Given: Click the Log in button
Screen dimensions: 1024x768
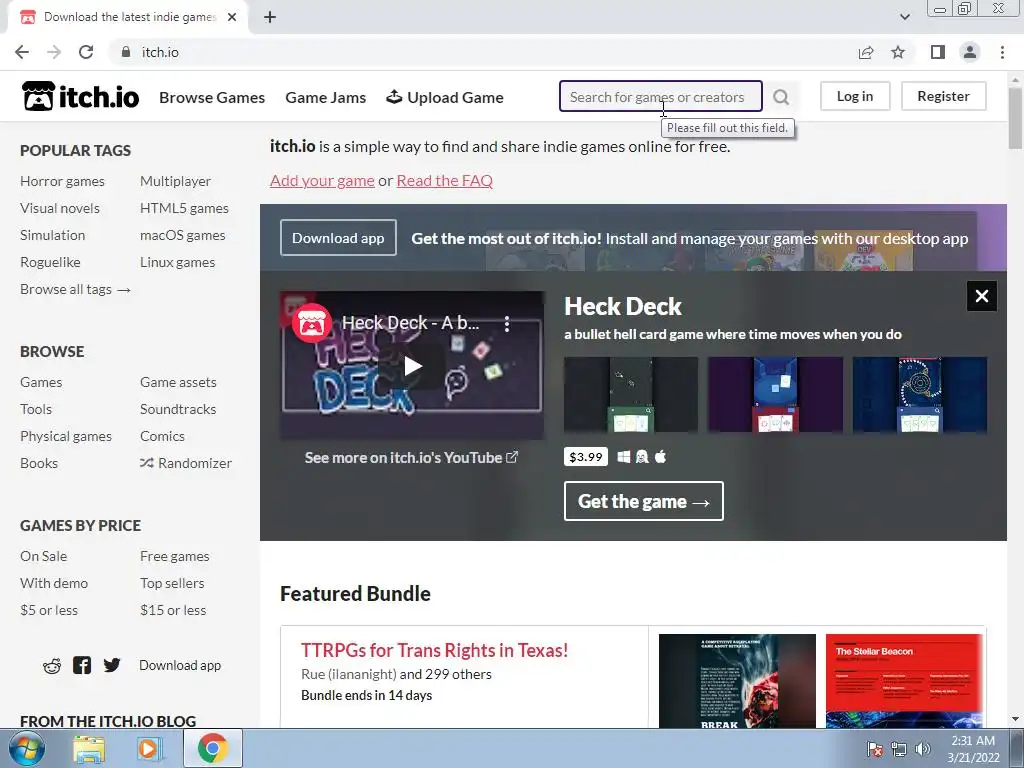Looking at the screenshot, I should pyautogui.click(x=855, y=96).
